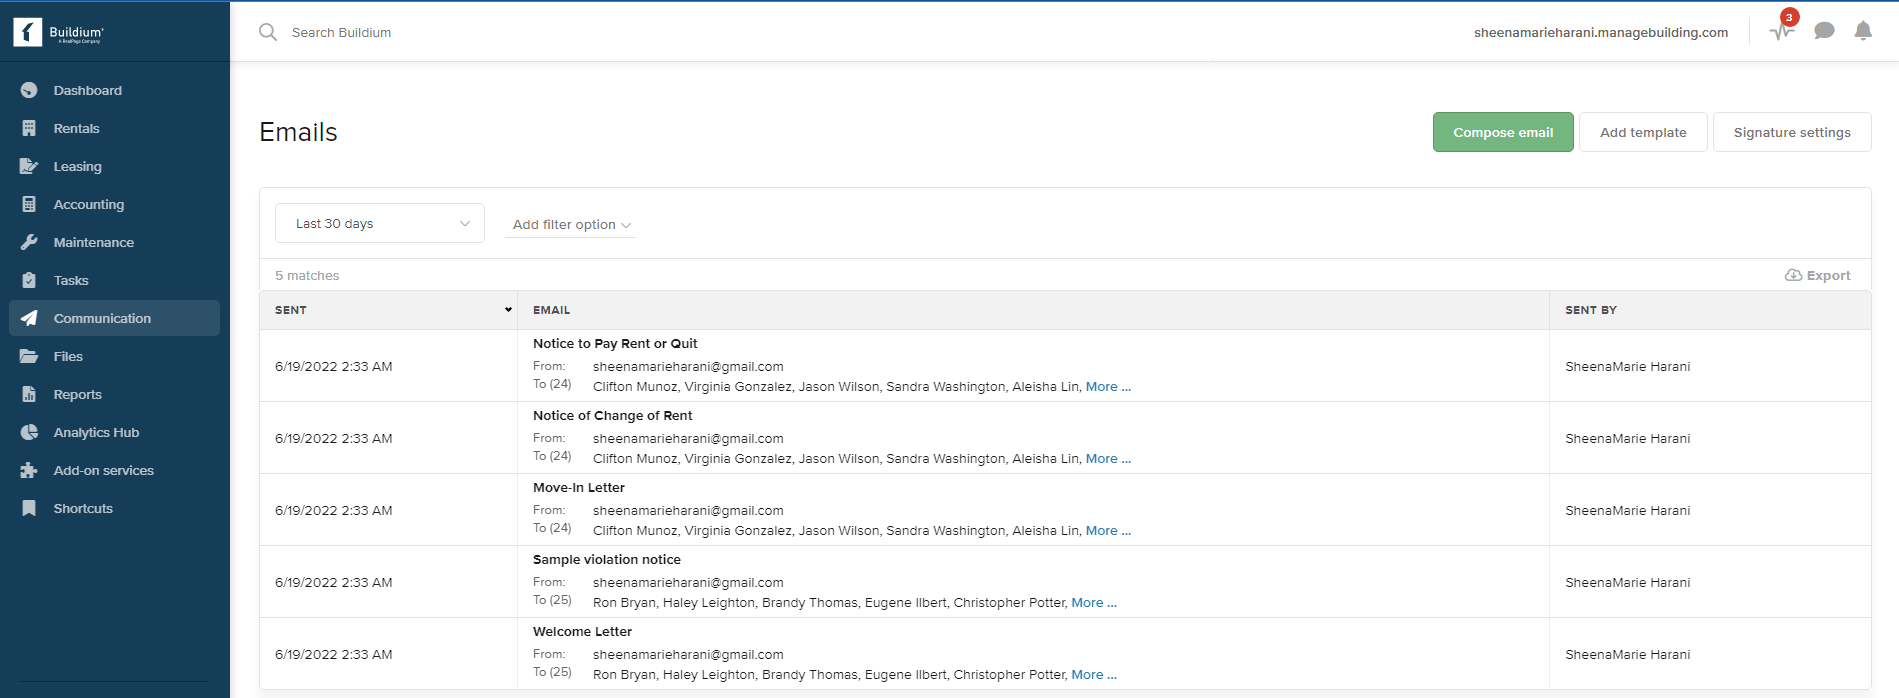Open the activity pulse notifications icon

click(1781, 31)
